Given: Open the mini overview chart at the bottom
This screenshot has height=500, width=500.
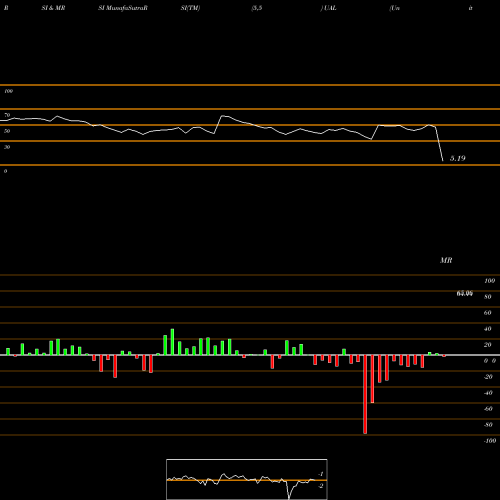Looking at the screenshot, I should (x=247, y=479).
